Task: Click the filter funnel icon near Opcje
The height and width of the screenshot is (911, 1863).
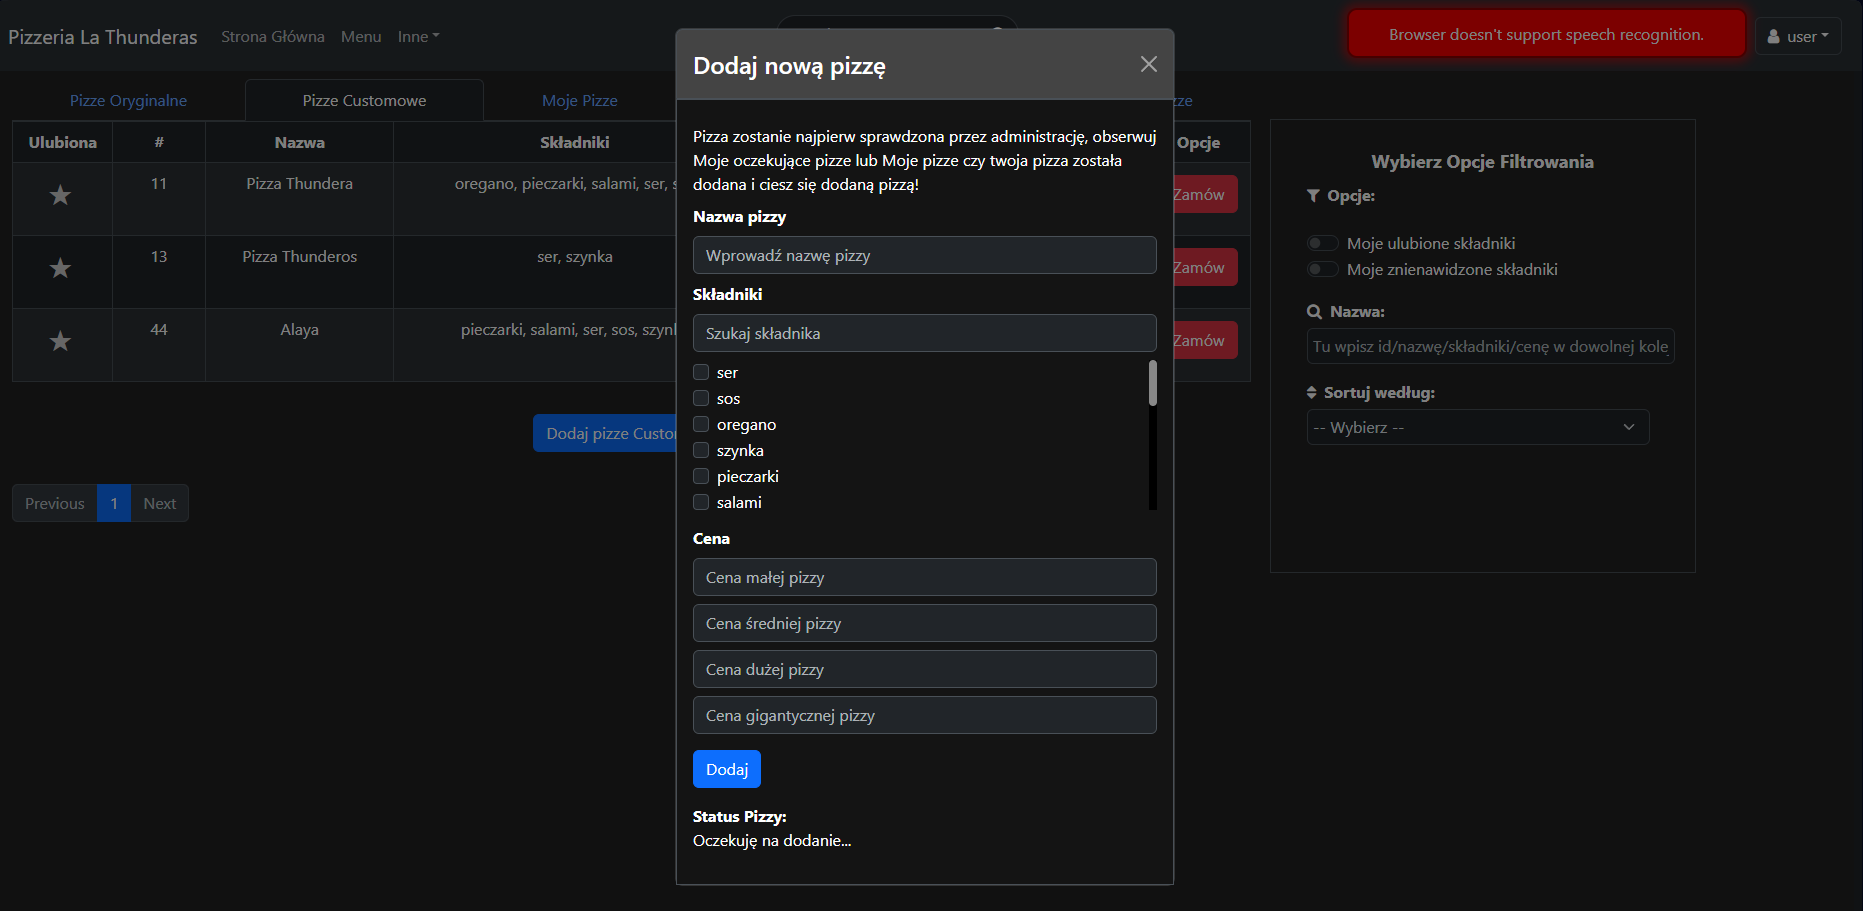Action: click(1313, 196)
